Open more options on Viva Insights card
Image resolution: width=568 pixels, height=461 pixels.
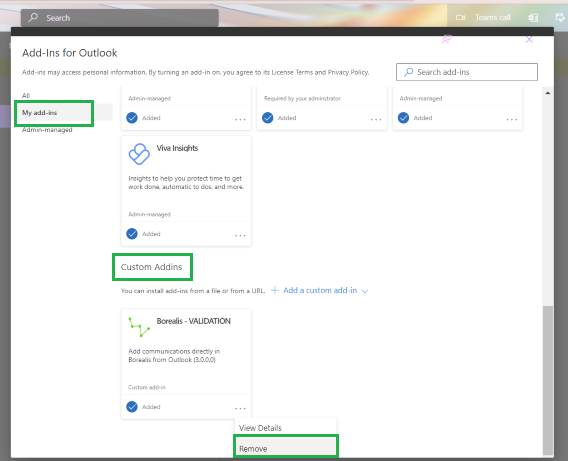[240, 235]
